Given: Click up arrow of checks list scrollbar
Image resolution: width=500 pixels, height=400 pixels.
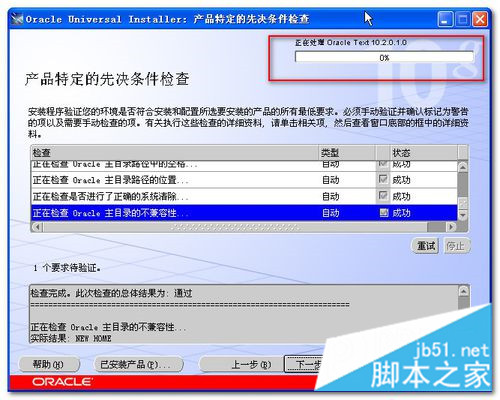Looking at the screenshot, I should 463,167.
